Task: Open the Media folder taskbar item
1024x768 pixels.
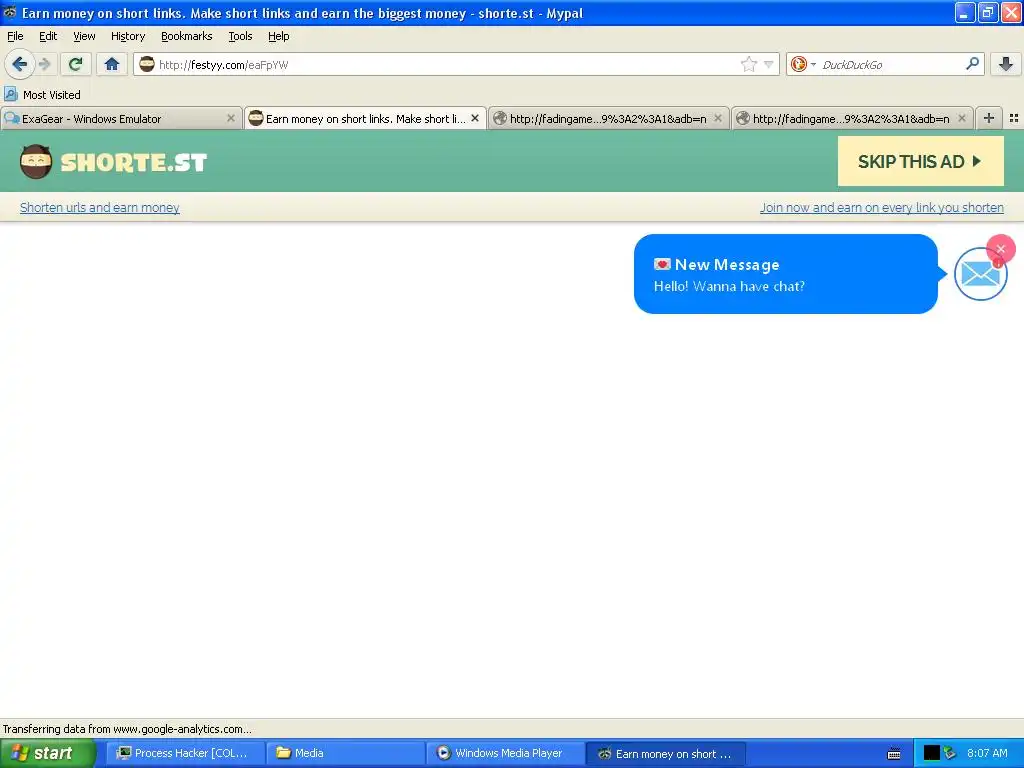Action: (346, 754)
